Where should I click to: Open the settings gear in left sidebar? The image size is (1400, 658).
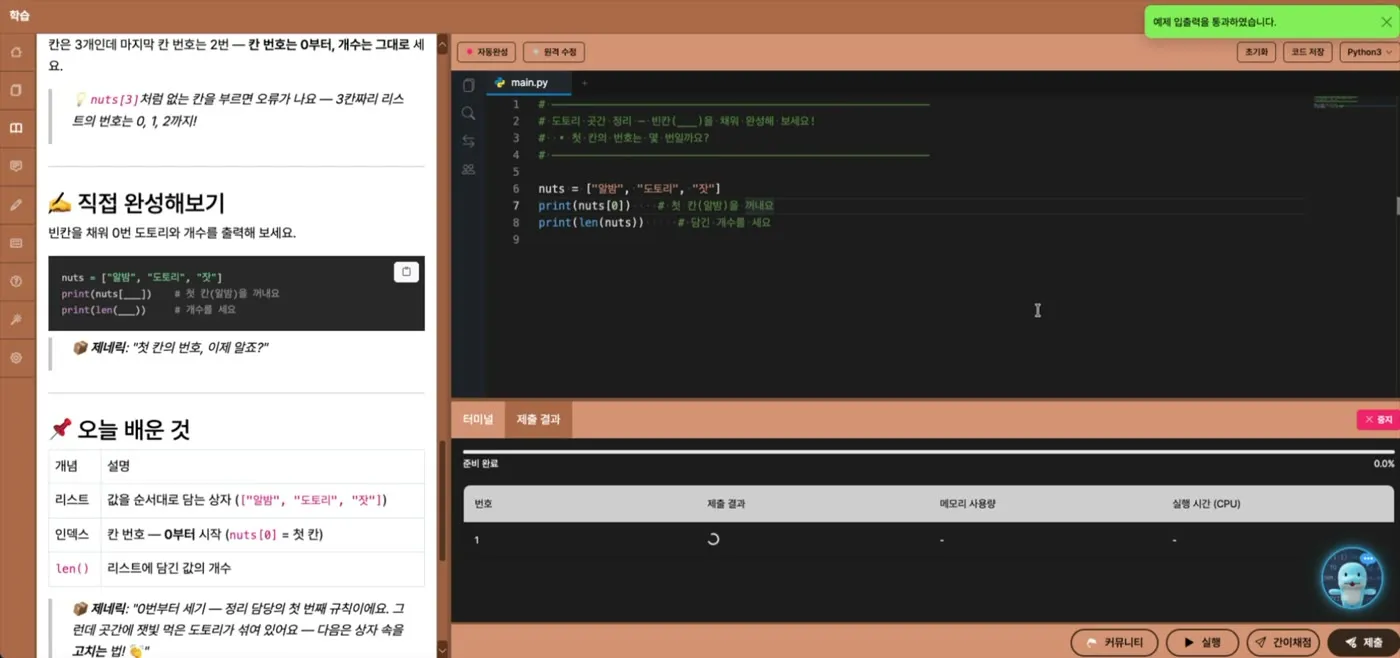(x=16, y=357)
